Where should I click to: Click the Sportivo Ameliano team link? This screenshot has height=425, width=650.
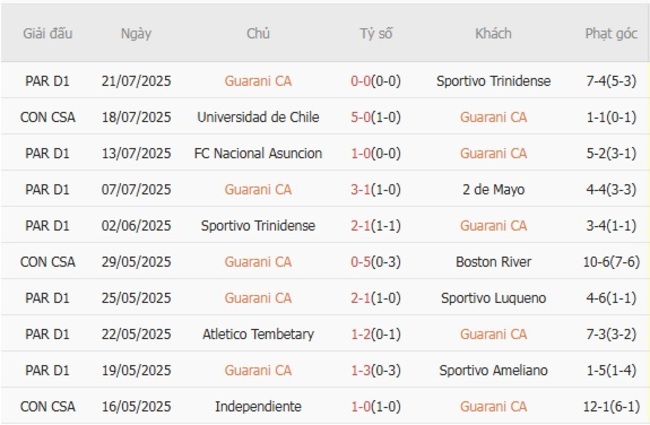click(x=493, y=370)
